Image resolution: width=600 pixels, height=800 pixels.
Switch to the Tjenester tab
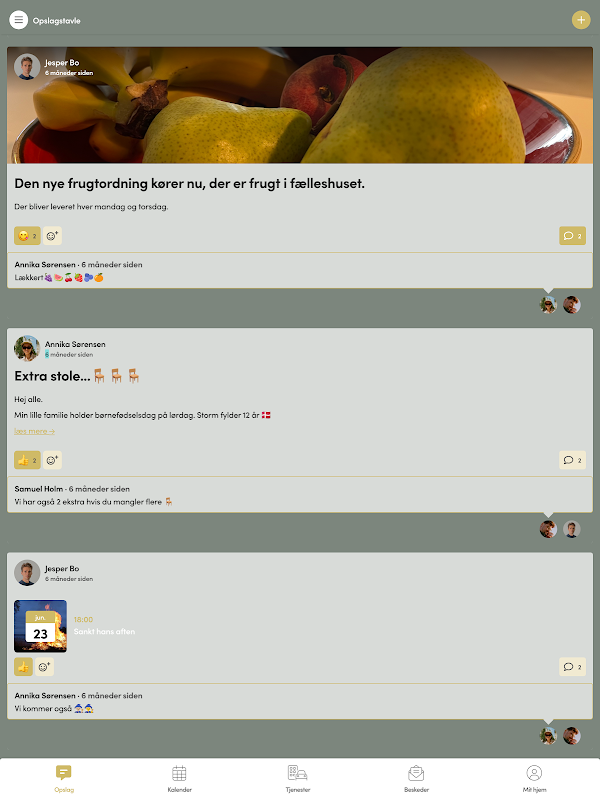(x=297, y=779)
